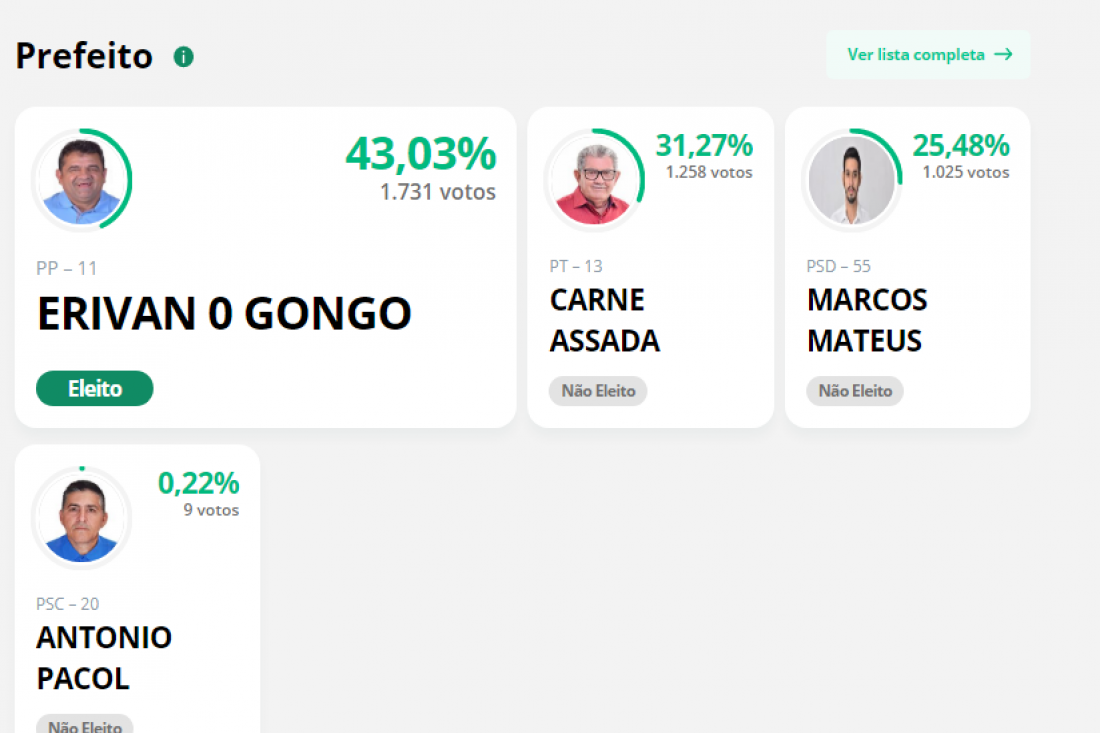Open Marcos Mateus's candidate photo
Screen dimensions: 1100x733
coord(852,180)
